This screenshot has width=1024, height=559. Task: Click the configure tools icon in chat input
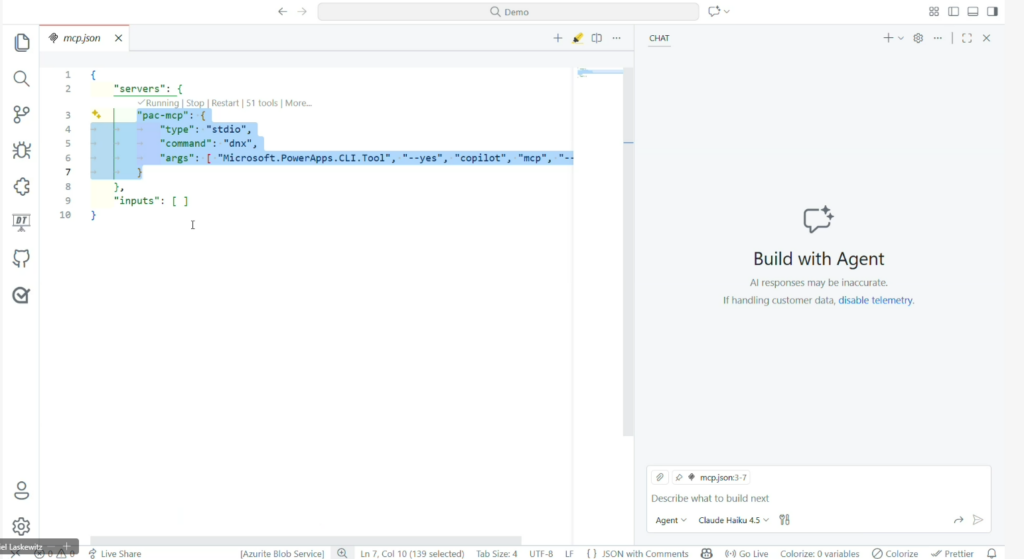pos(784,520)
